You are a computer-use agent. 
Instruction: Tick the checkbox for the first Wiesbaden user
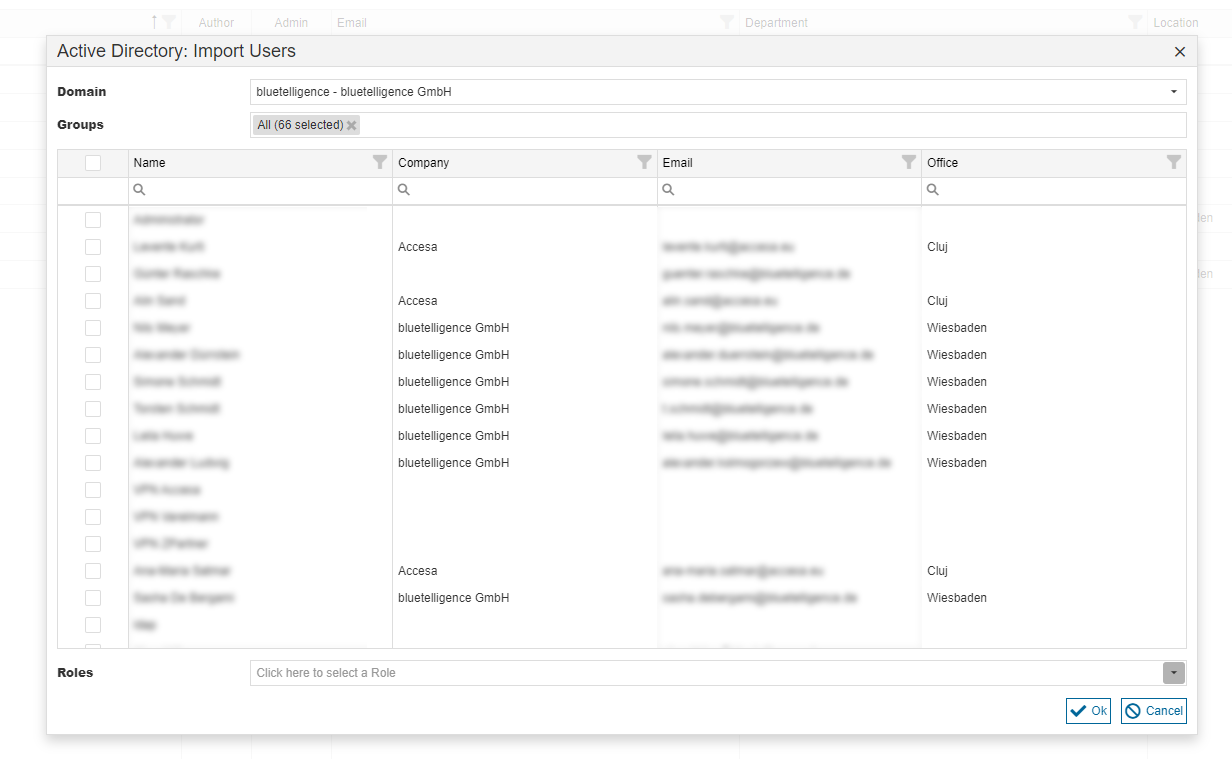click(93, 328)
